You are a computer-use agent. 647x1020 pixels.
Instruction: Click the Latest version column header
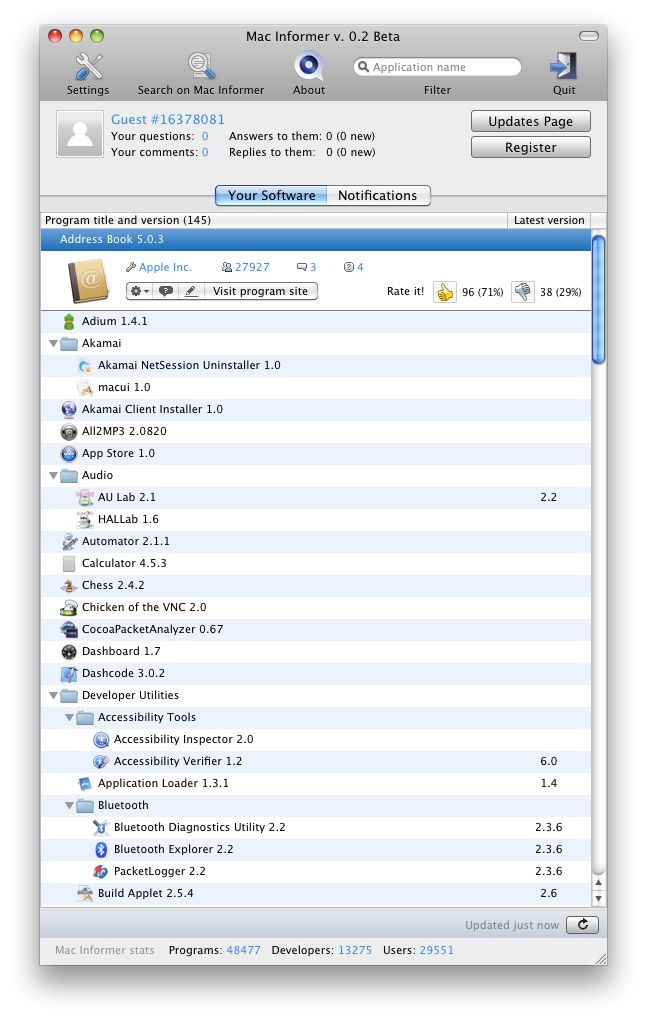[549, 220]
